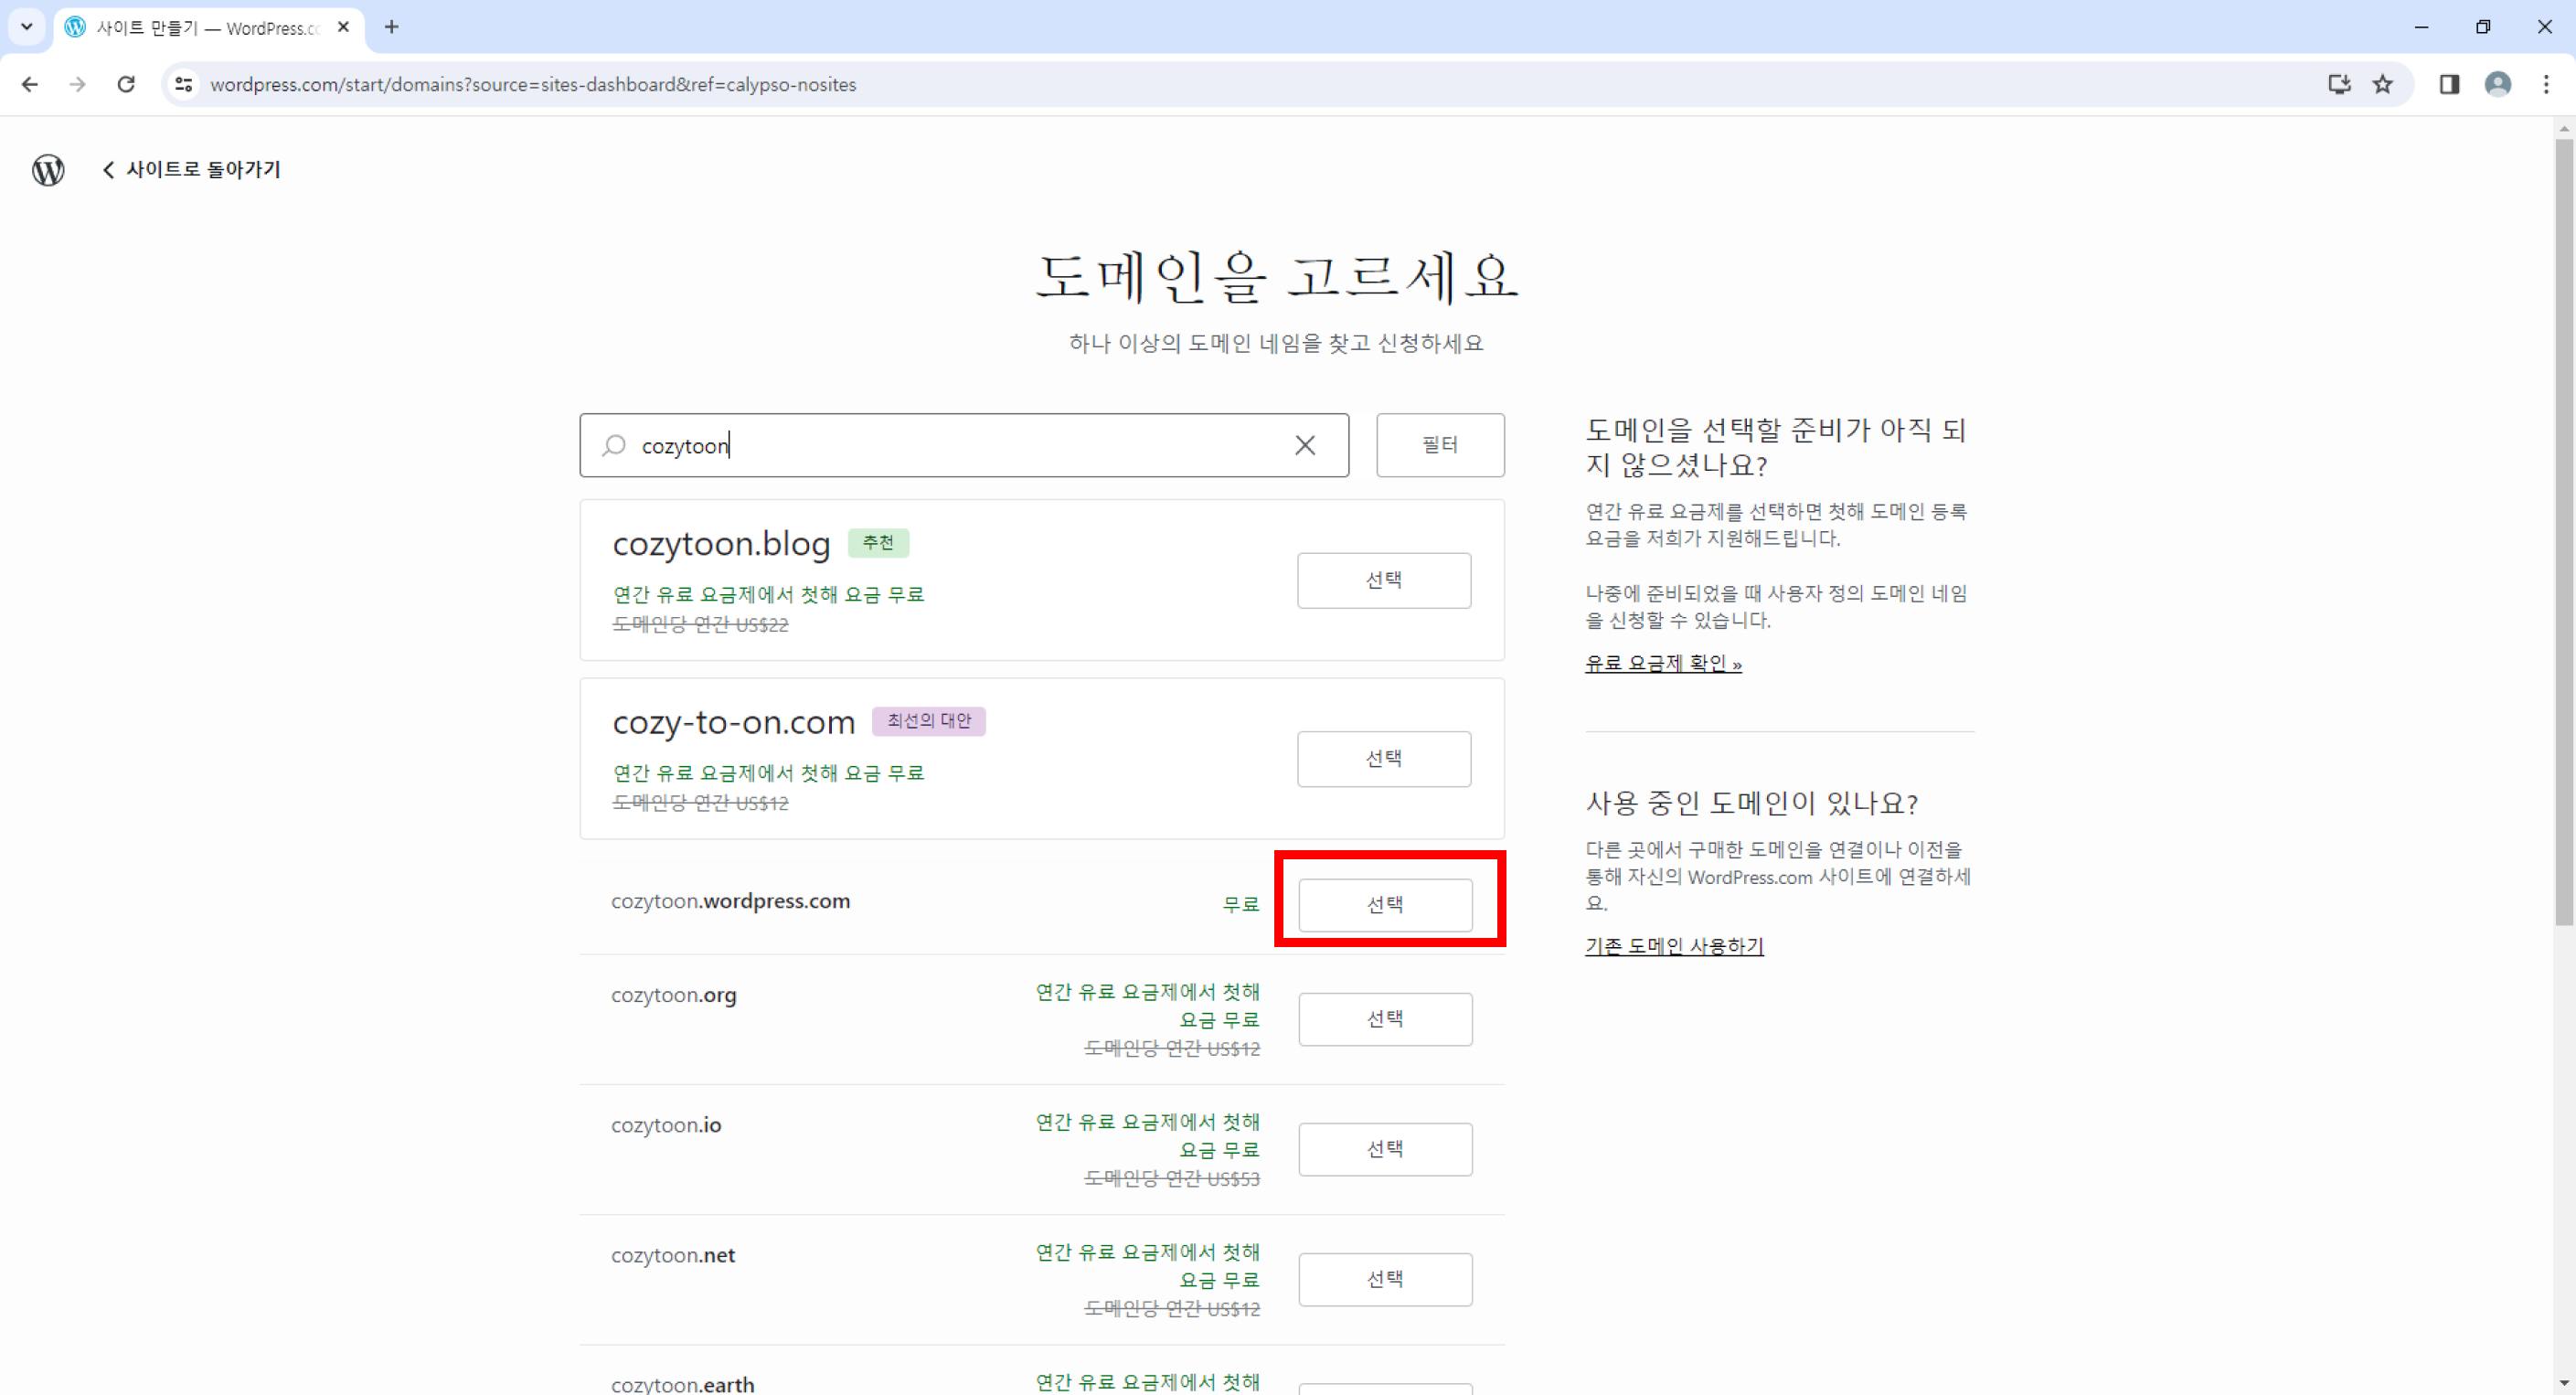The height and width of the screenshot is (1395, 2576).
Task: Click the 추천 badge on cozytoon.blog
Action: click(x=878, y=542)
